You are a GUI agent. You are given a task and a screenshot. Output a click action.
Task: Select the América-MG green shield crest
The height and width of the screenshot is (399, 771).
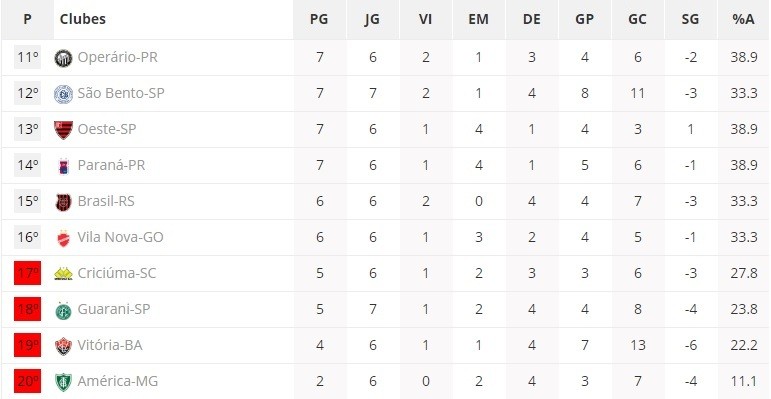click(63, 382)
